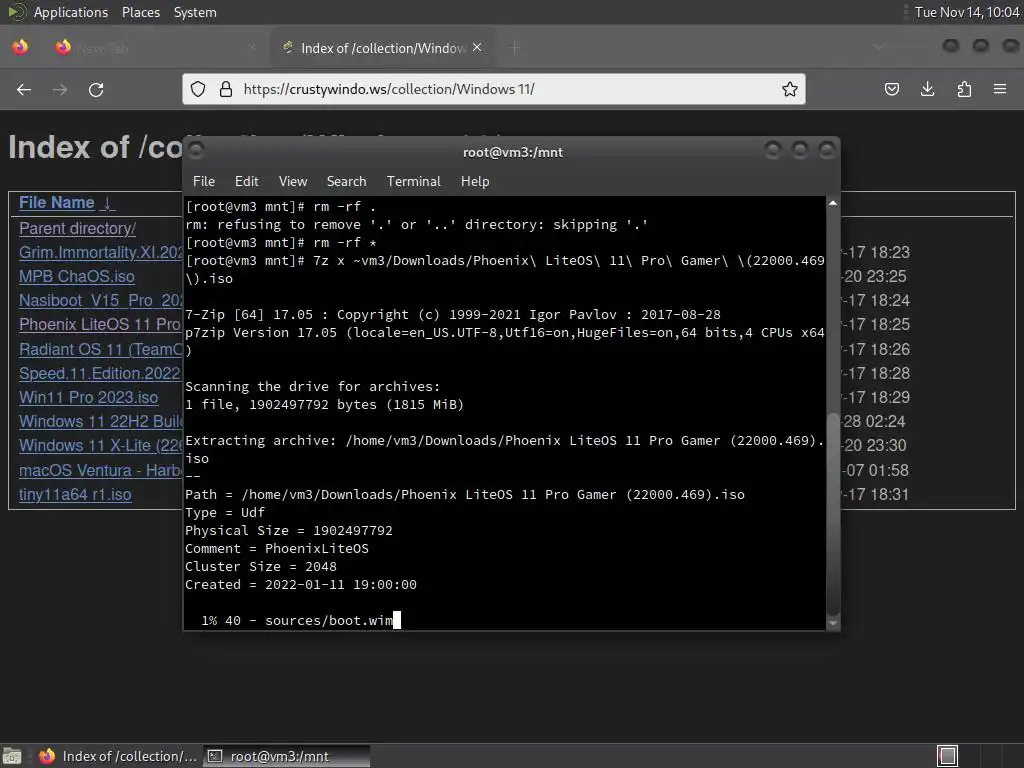This screenshot has width=1024, height=768.
Task: Open the Applications menu
Action: [71, 12]
